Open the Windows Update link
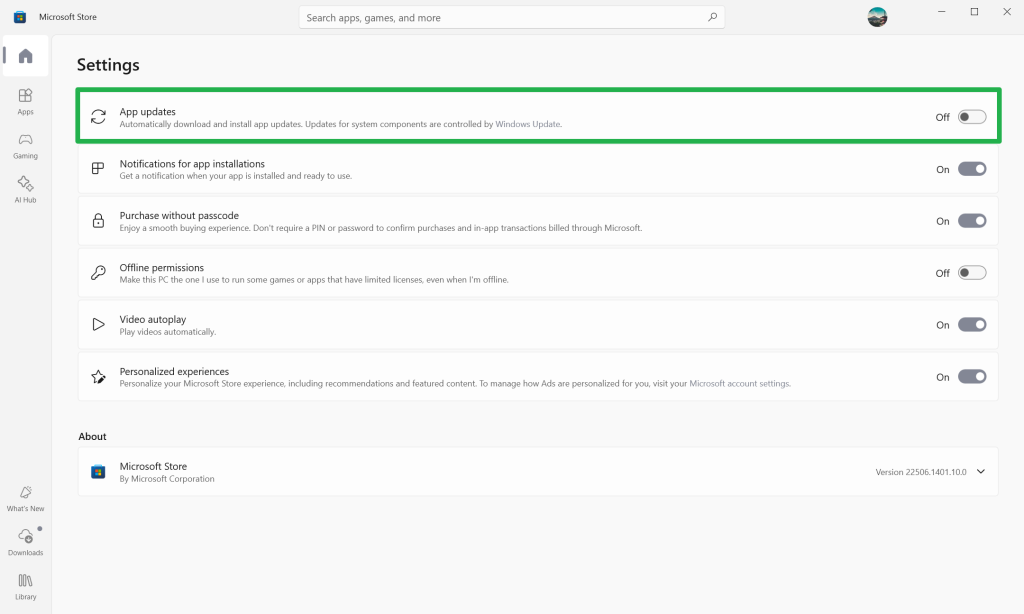The width and height of the screenshot is (1024, 614). 528,124
